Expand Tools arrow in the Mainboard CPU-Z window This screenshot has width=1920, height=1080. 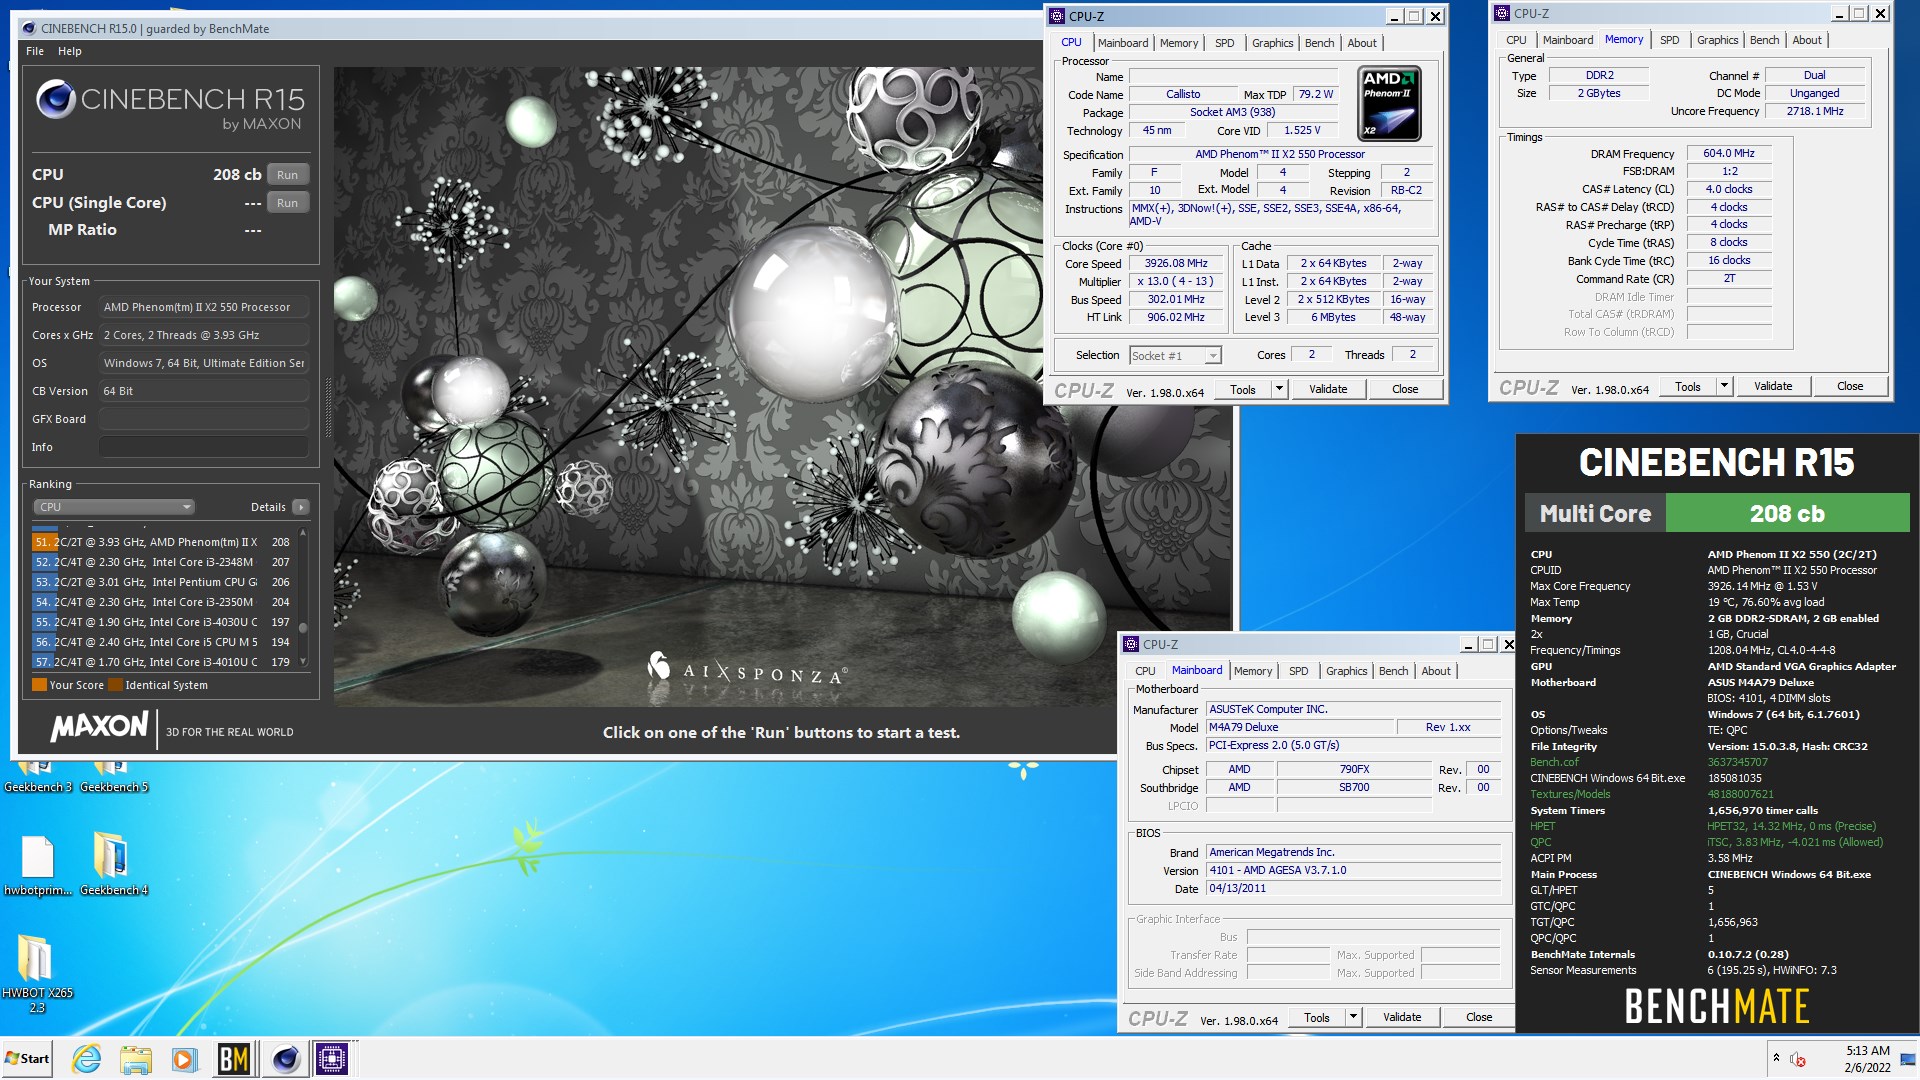coord(1353,1017)
